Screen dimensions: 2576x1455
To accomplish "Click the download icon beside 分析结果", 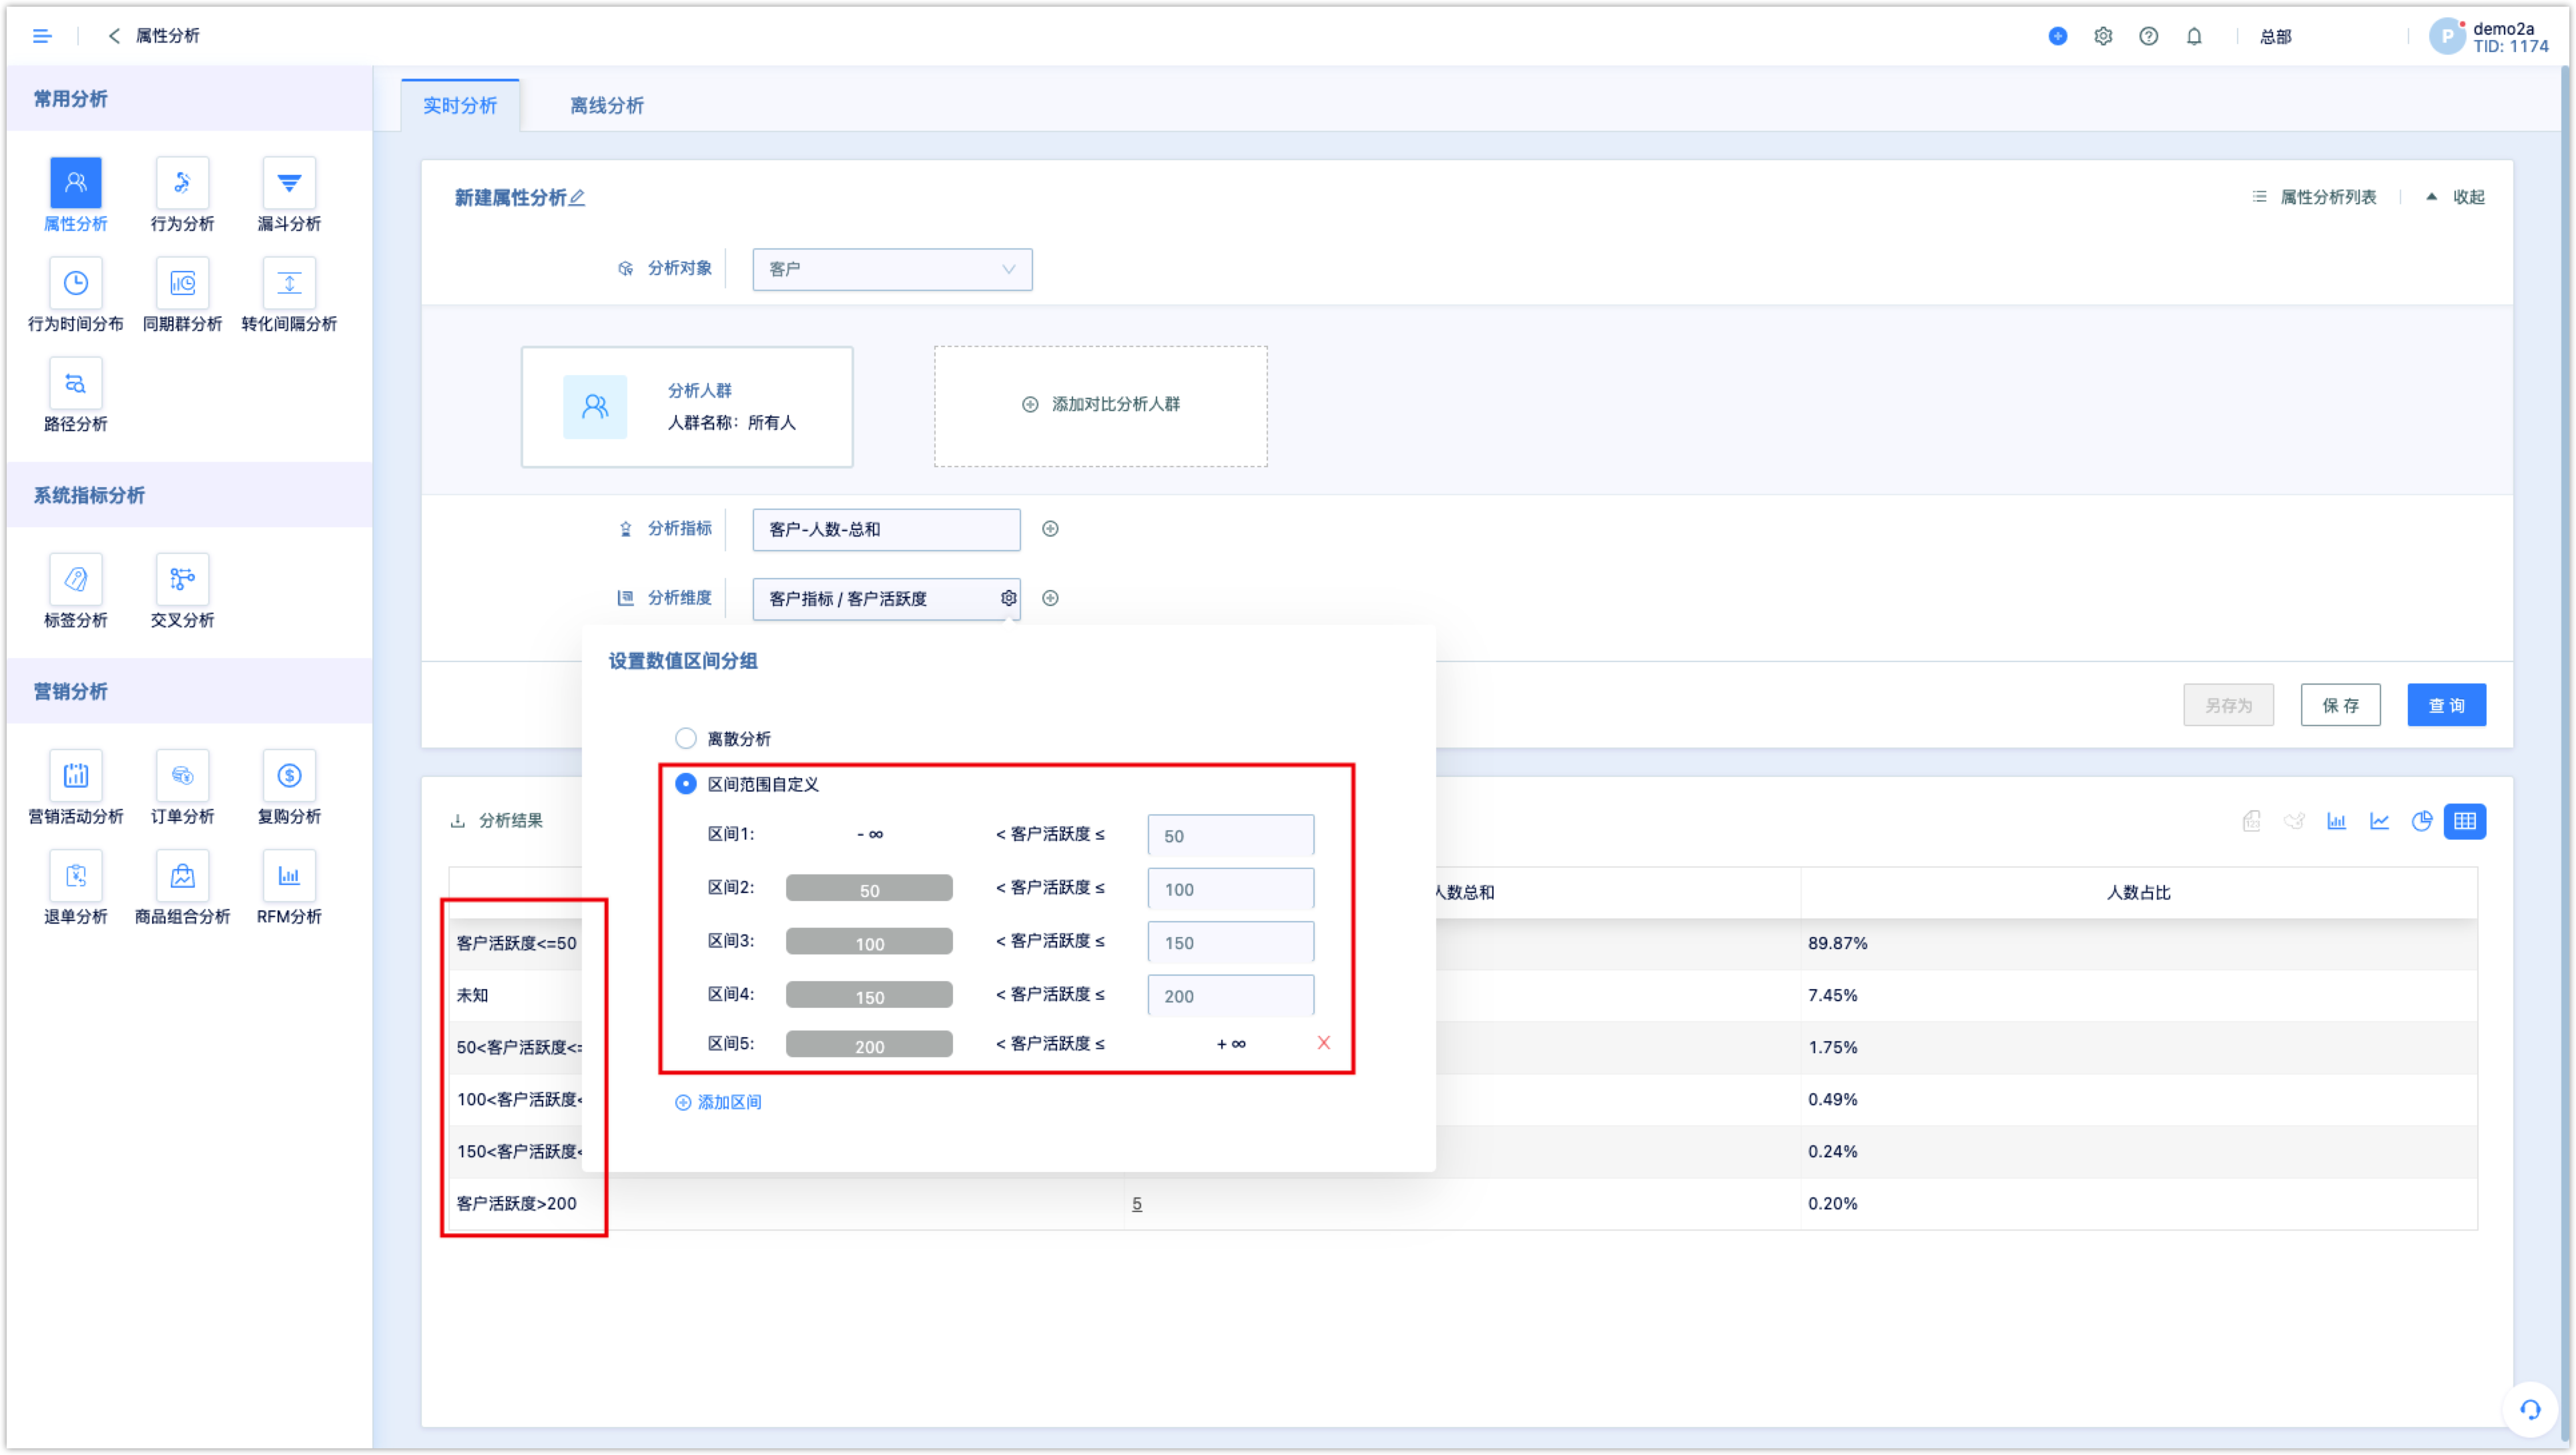I will tap(457, 821).
